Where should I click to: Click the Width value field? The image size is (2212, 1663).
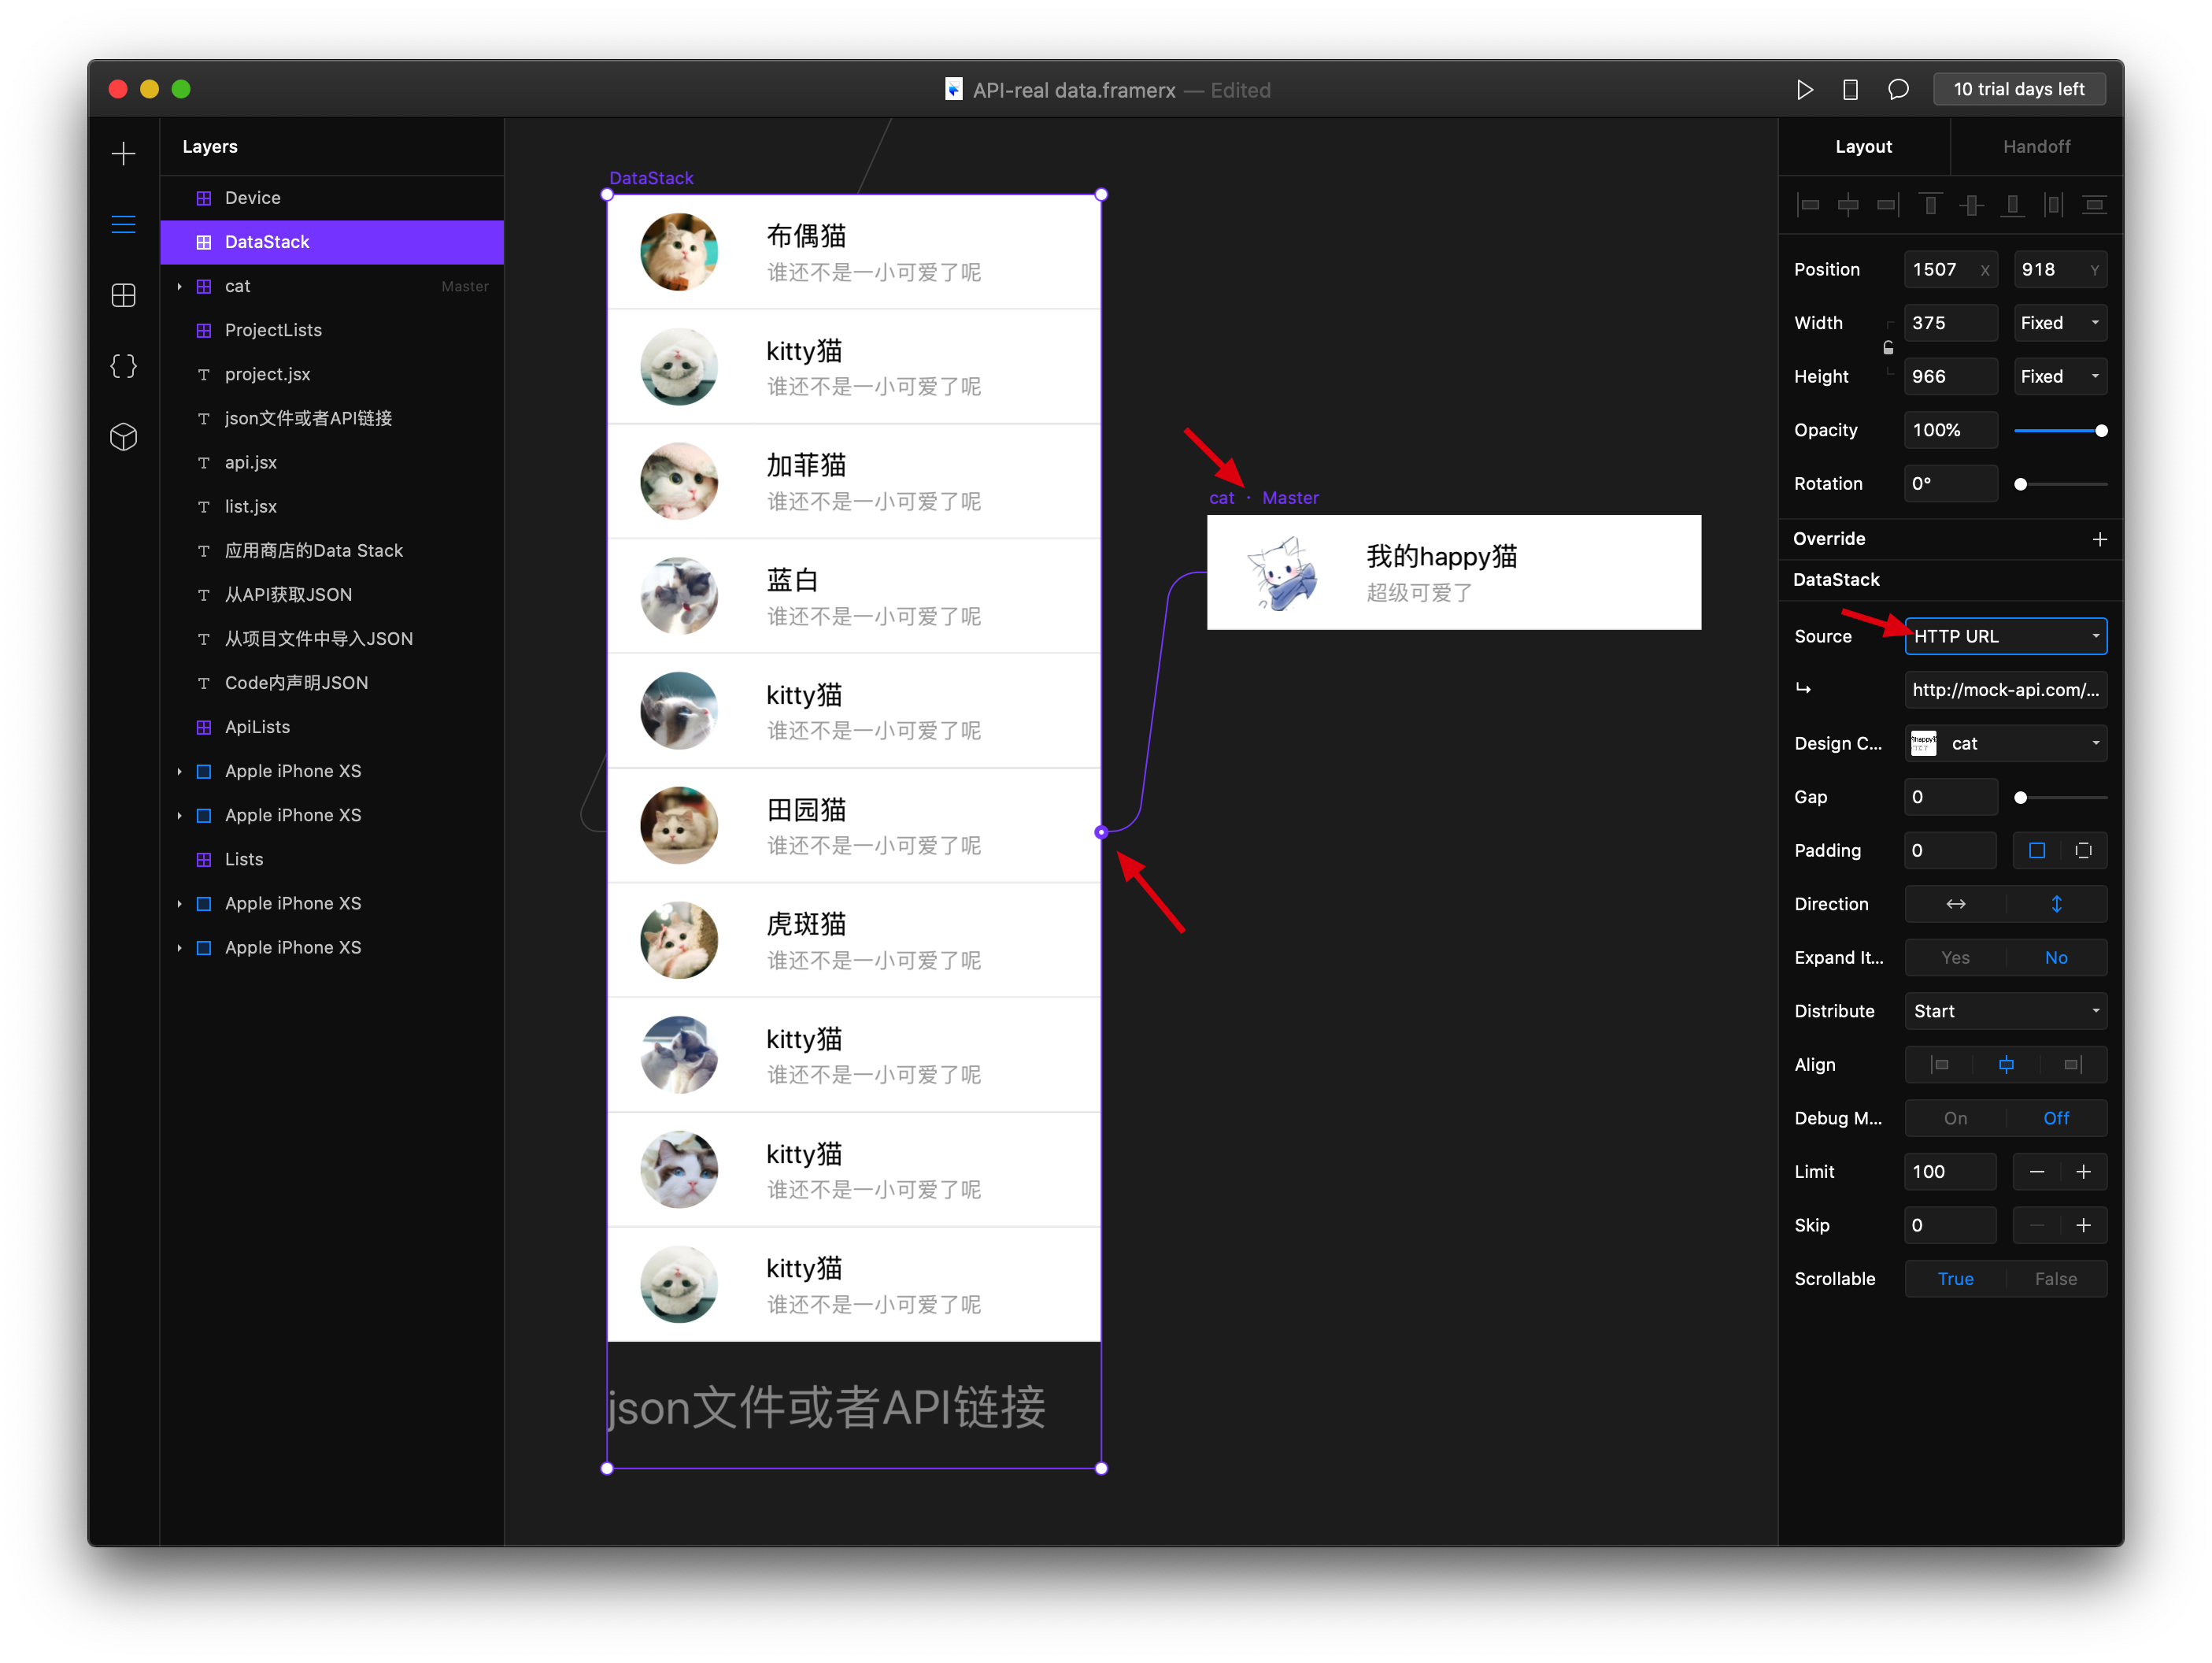coord(1950,323)
